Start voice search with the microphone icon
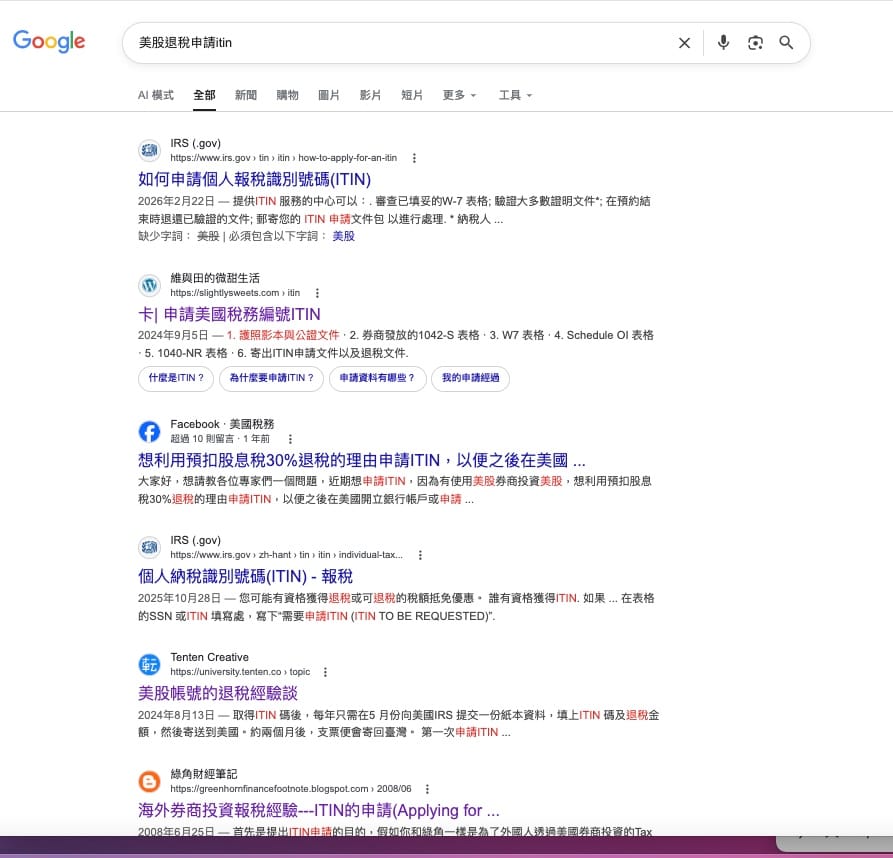893x858 pixels. click(x=723, y=43)
